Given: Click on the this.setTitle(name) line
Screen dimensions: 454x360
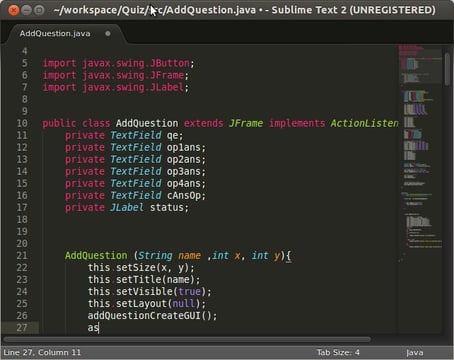Looking at the screenshot, I should 144,279.
